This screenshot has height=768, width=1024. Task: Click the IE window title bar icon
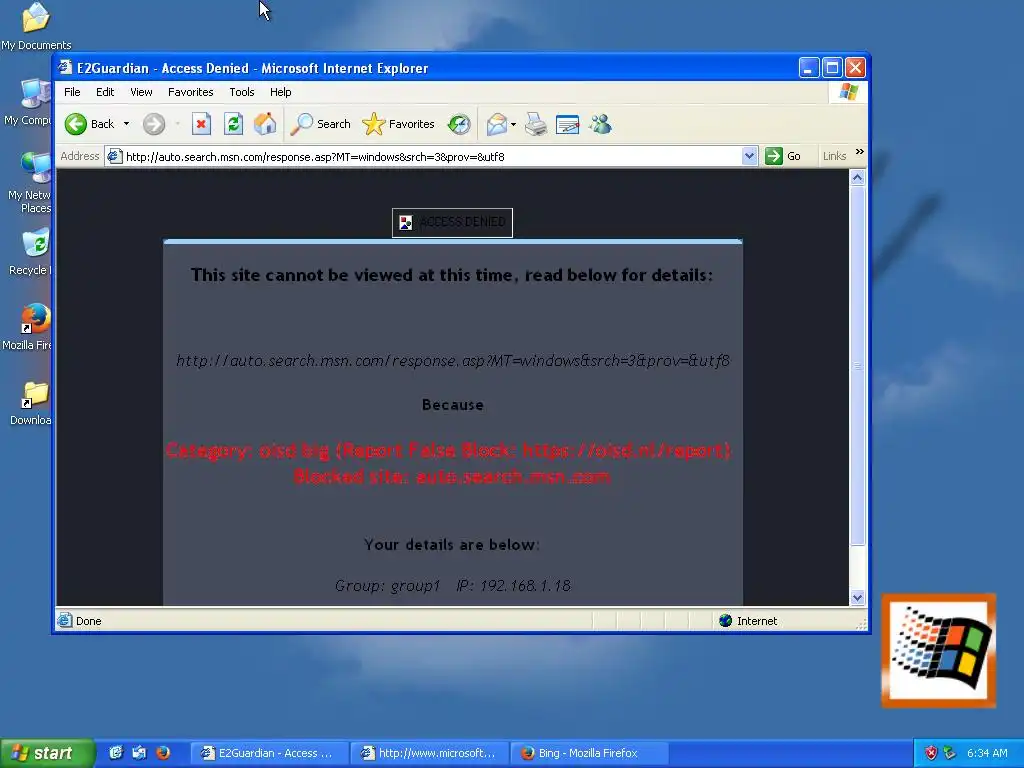65,67
